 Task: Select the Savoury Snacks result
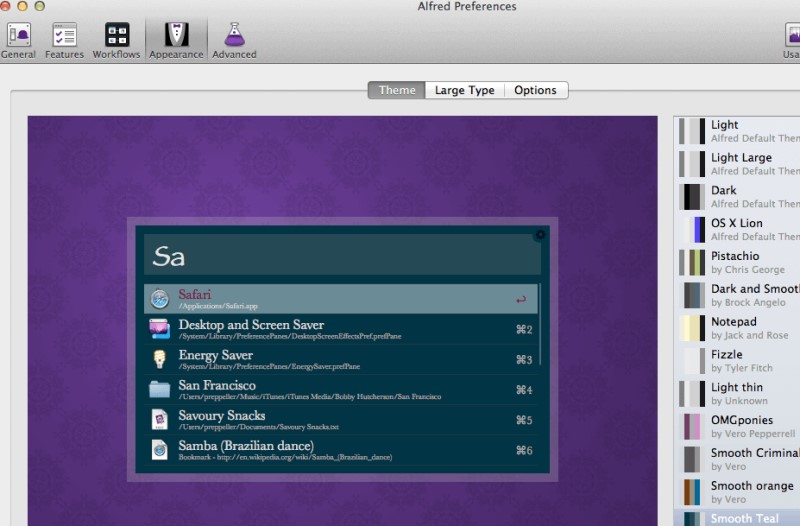click(x=341, y=420)
